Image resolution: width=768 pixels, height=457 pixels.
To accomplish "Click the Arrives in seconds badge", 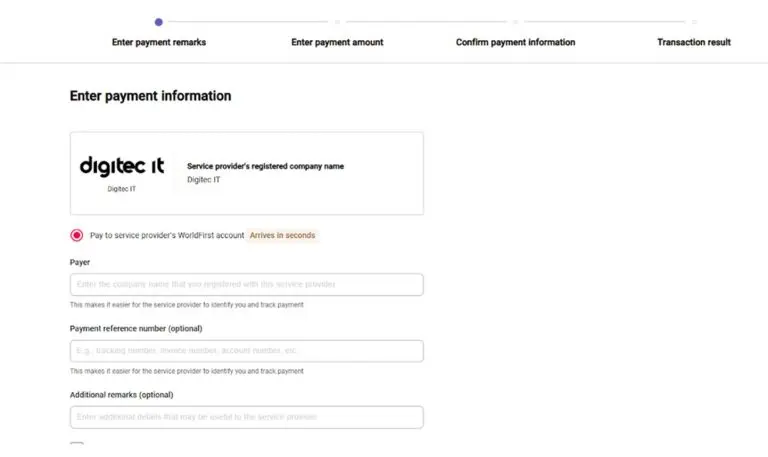I will [282, 235].
